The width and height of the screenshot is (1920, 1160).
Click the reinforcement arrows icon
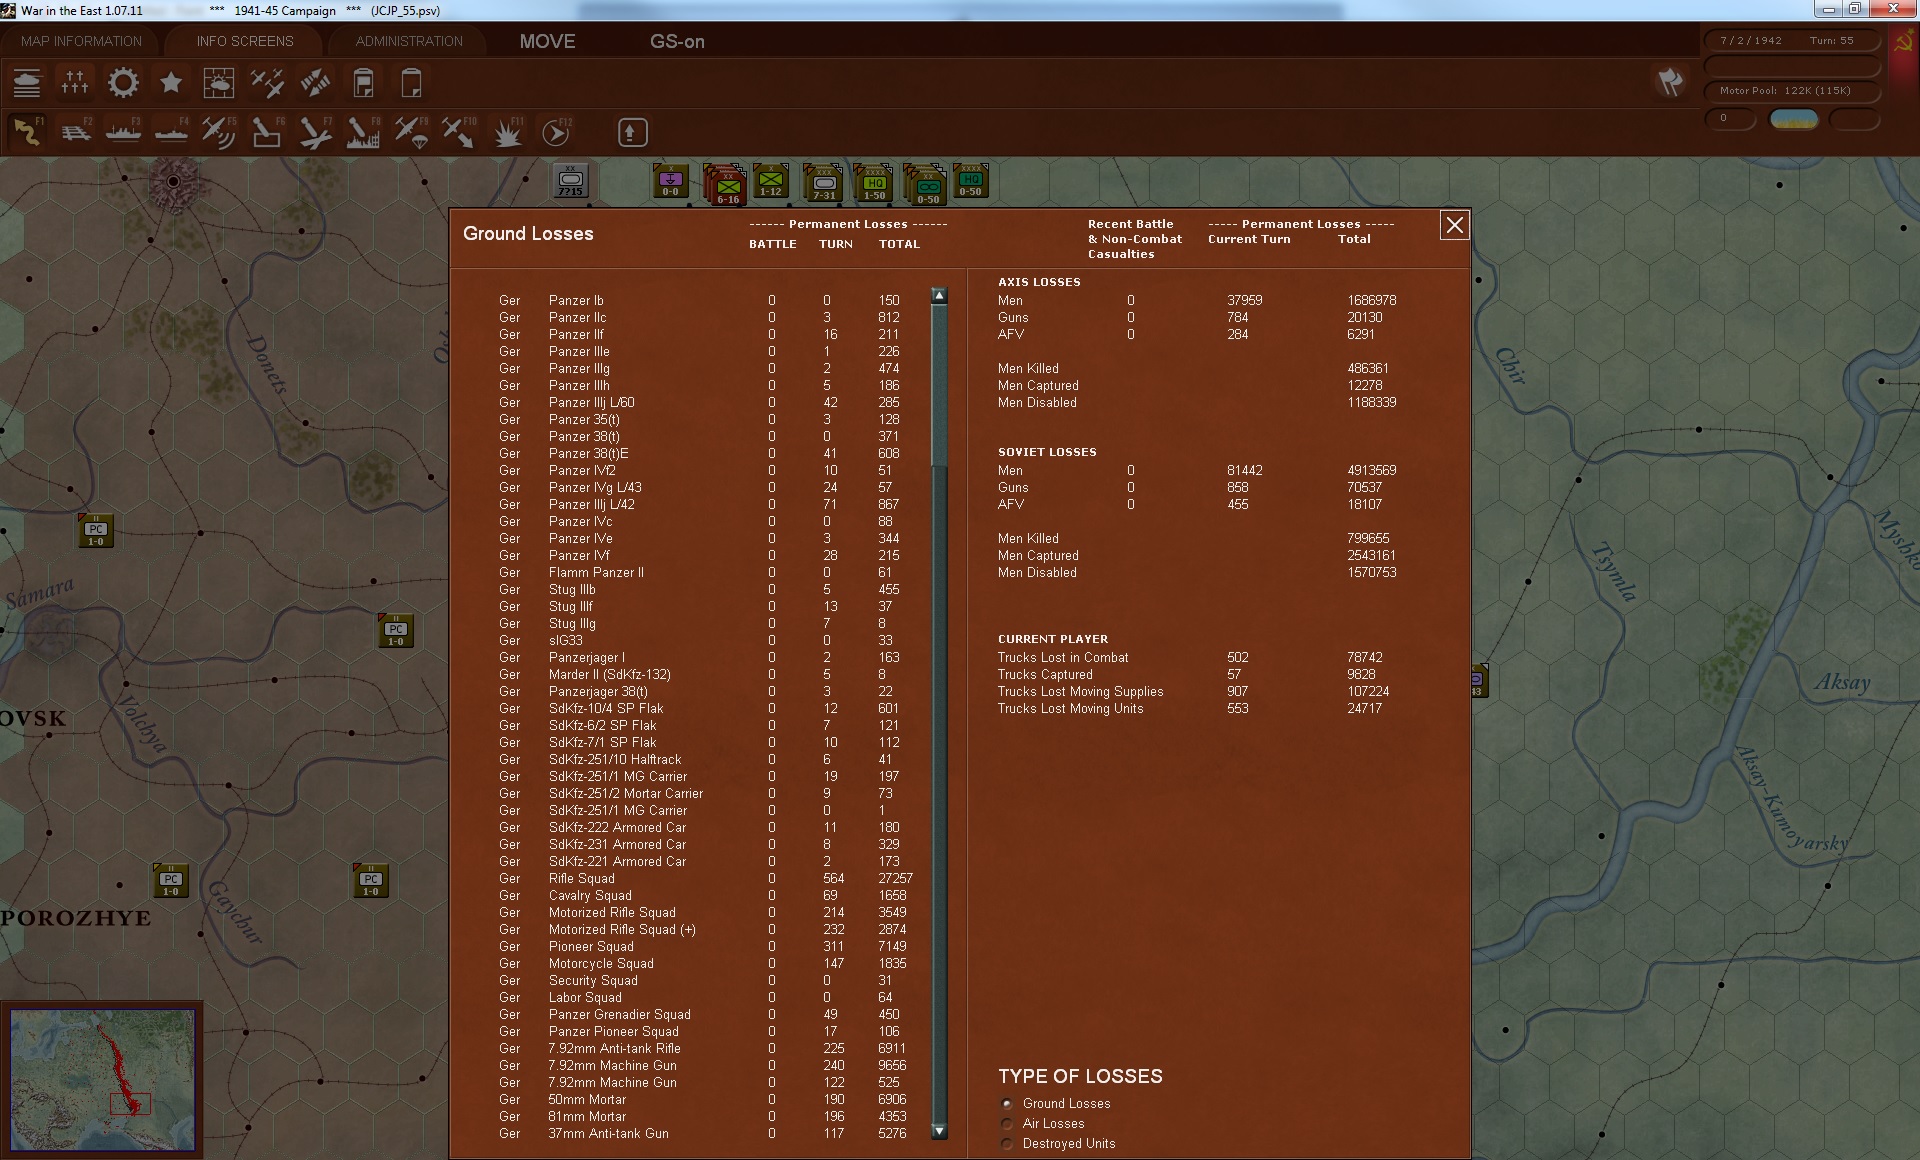coord(315,82)
